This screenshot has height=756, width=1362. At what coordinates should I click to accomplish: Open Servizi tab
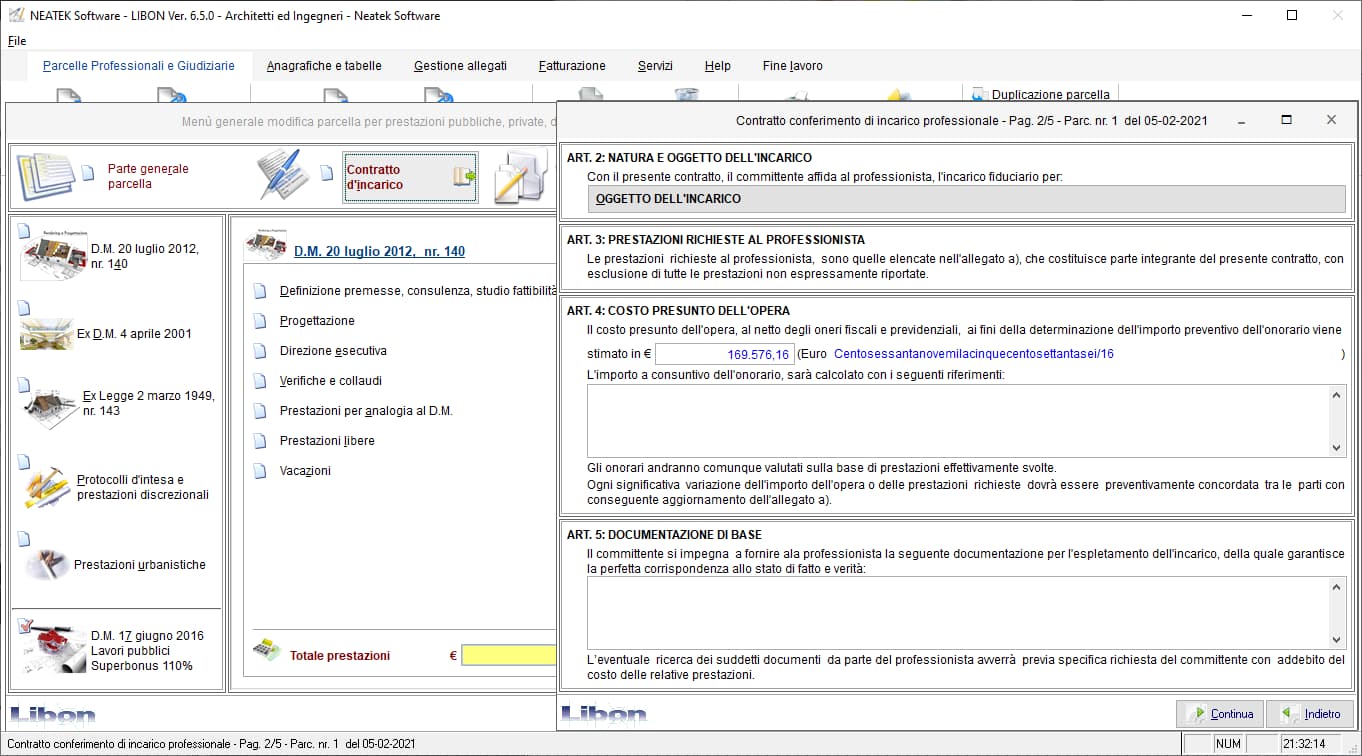[655, 66]
